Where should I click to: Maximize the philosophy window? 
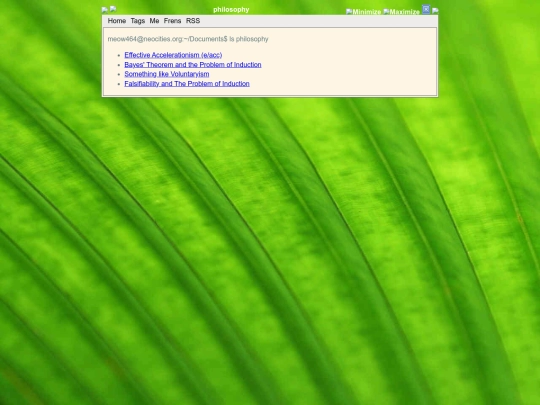coord(402,12)
